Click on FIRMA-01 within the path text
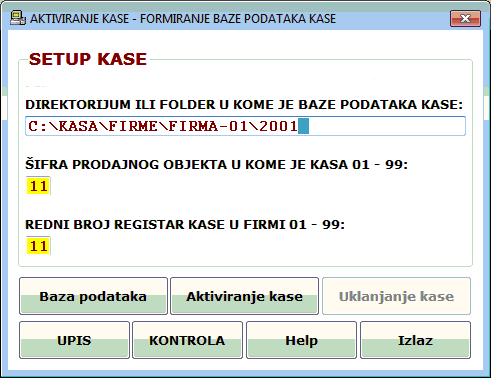This screenshot has width=491, height=378. point(209,127)
